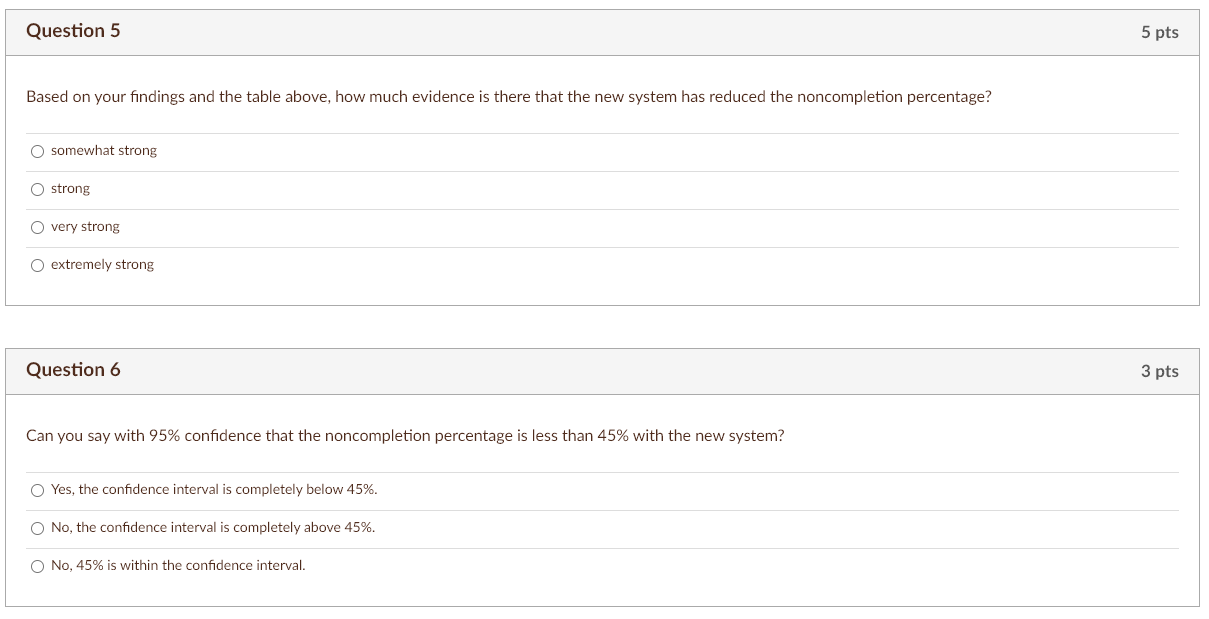Click the Question 5 prompt about noncompletion evidence
The image size is (1209, 619).
(508, 97)
